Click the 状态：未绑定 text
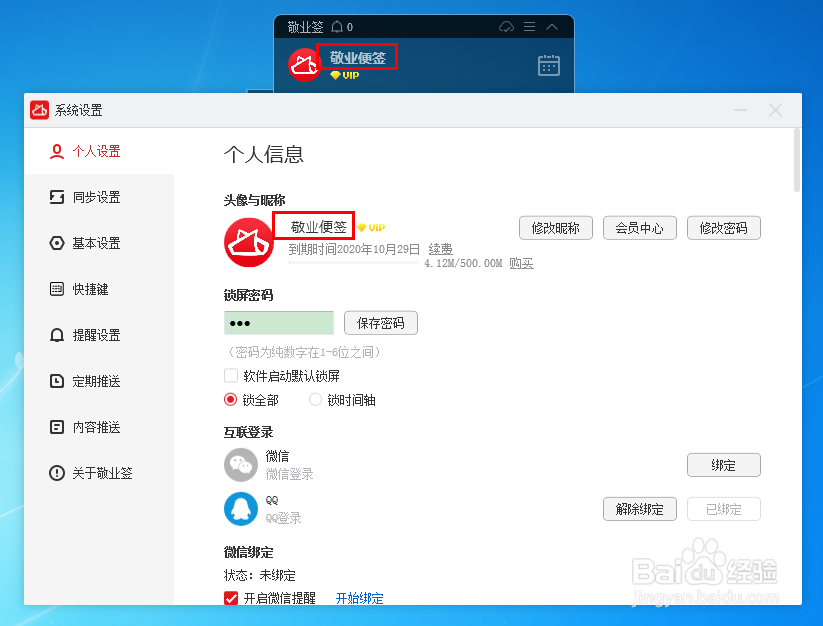This screenshot has width=823, height=626. pos(260,576)
